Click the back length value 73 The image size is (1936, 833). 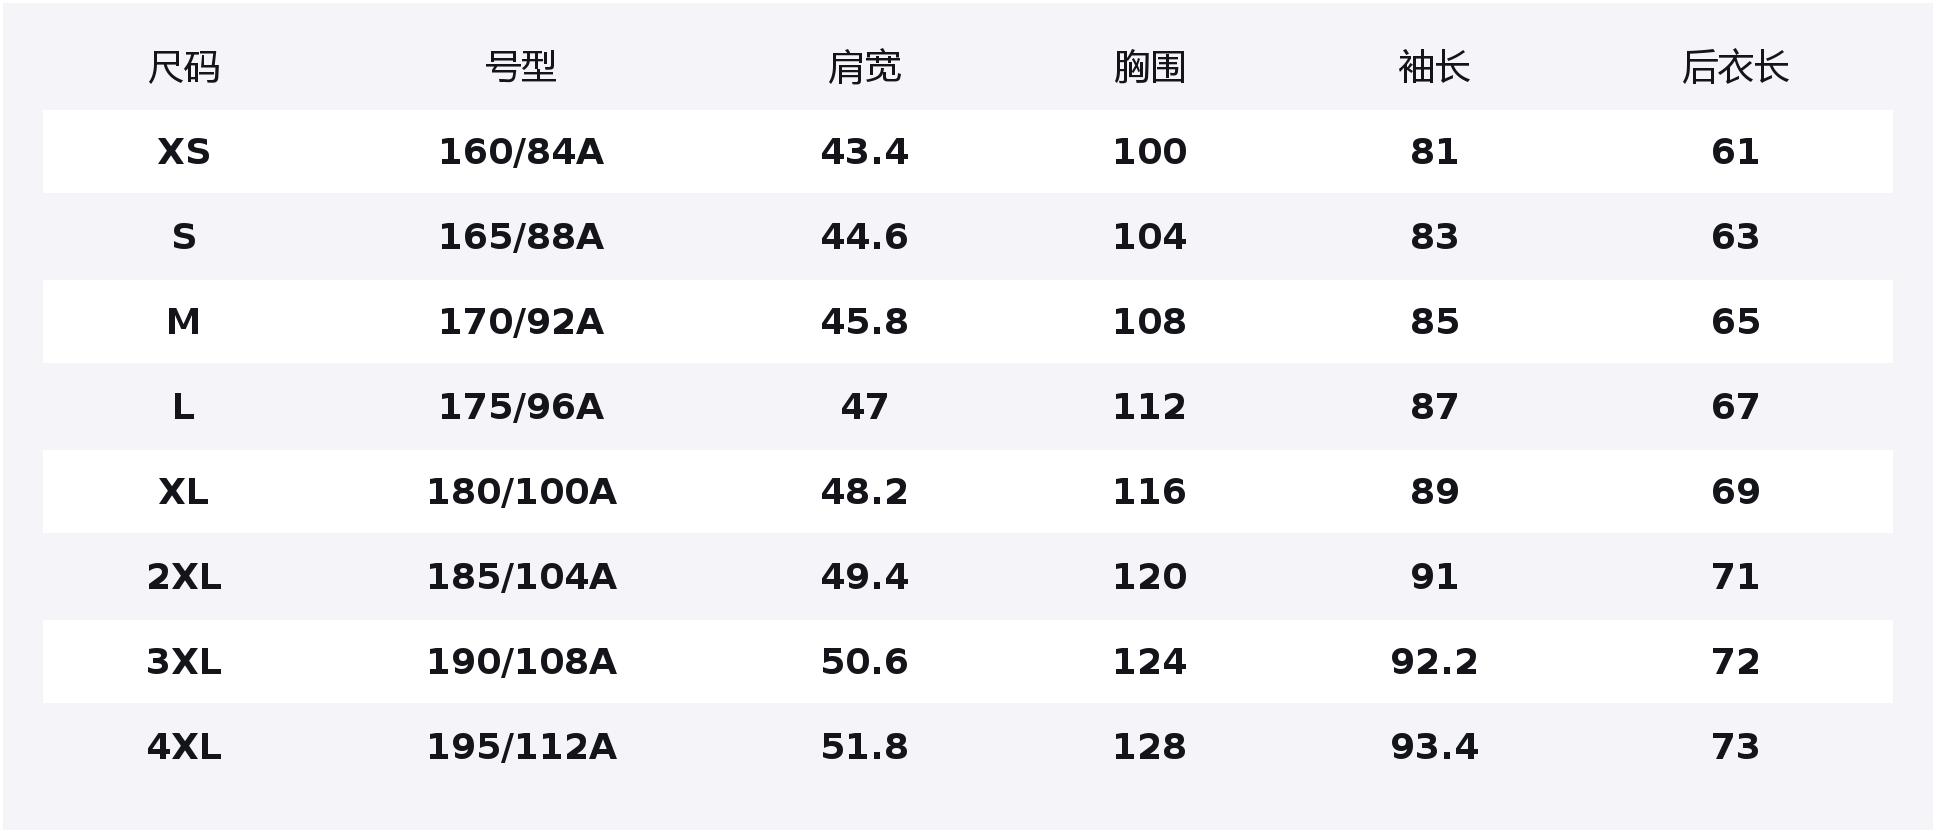tap(1734, 747)
